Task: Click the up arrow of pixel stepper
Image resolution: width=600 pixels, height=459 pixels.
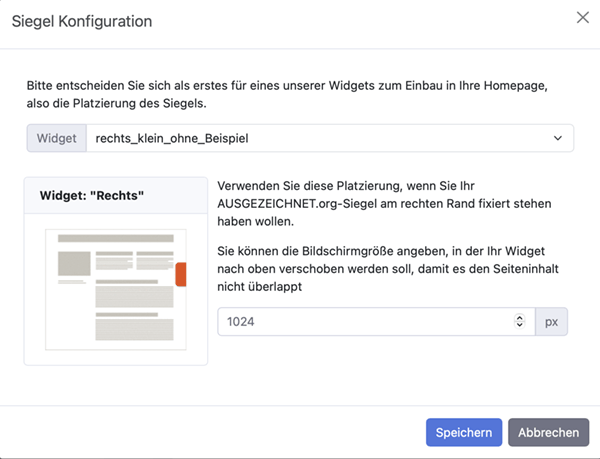Action: click(x=519, y=317)
